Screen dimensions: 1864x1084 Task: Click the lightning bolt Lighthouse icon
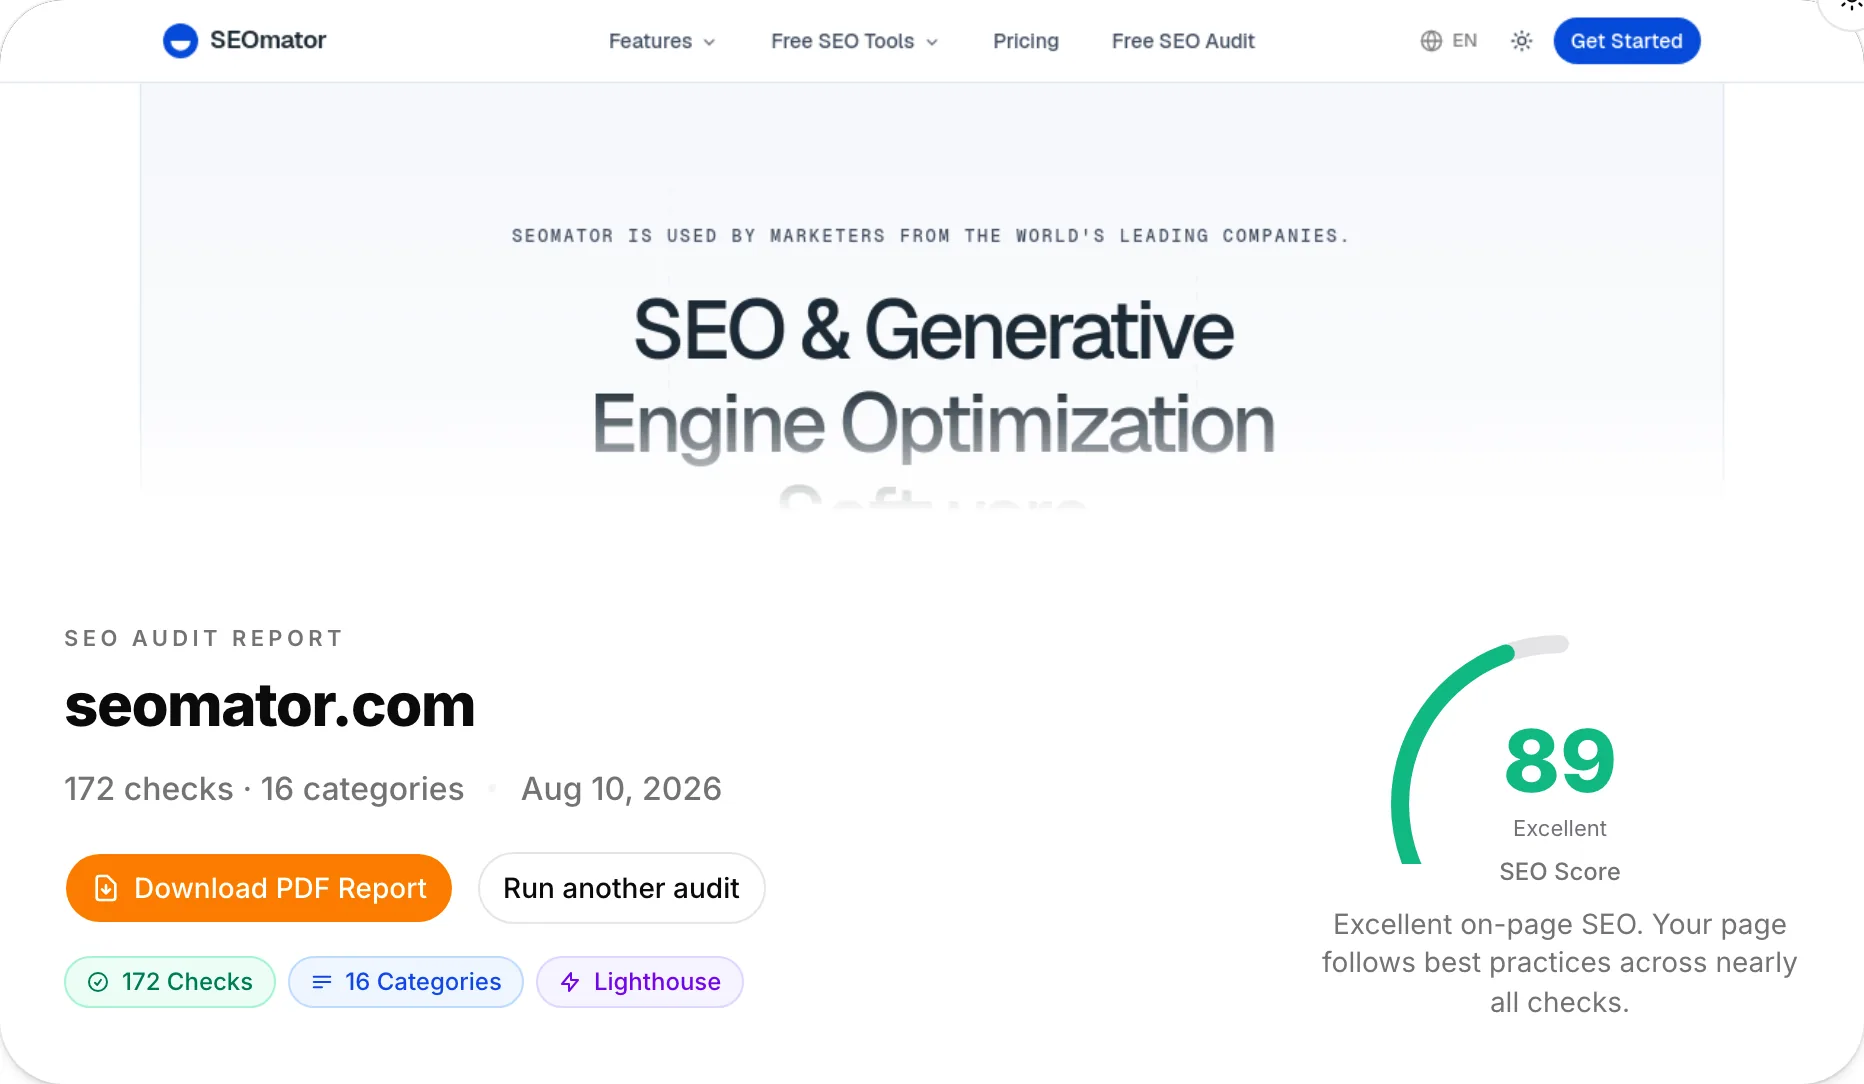click(570, 982)
